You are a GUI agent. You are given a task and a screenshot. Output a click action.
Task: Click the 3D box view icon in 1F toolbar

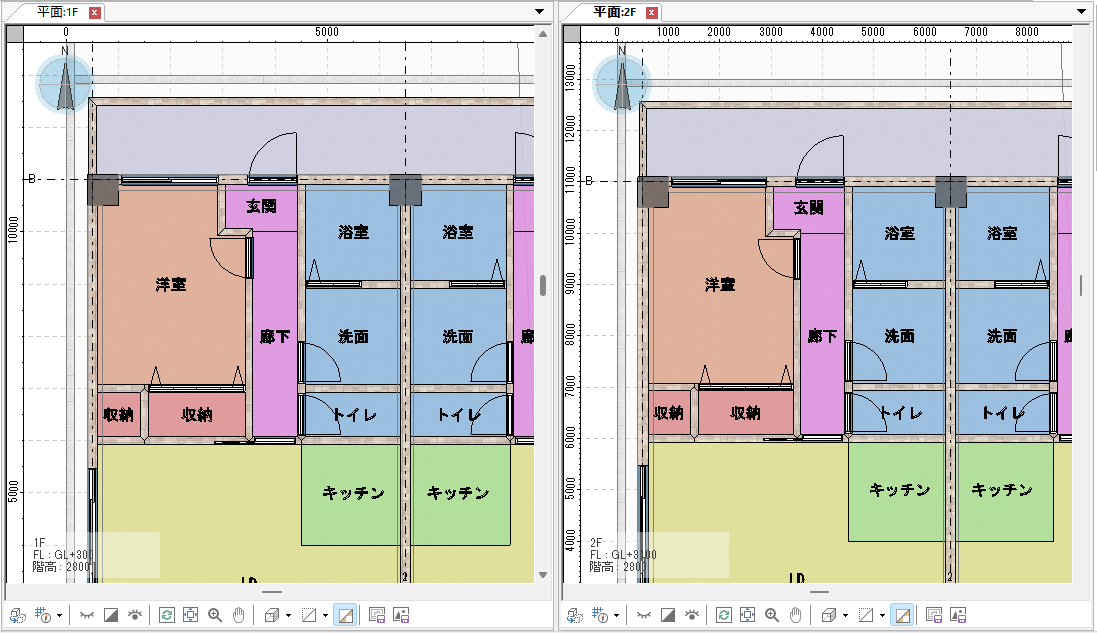(x=271, y=615)
